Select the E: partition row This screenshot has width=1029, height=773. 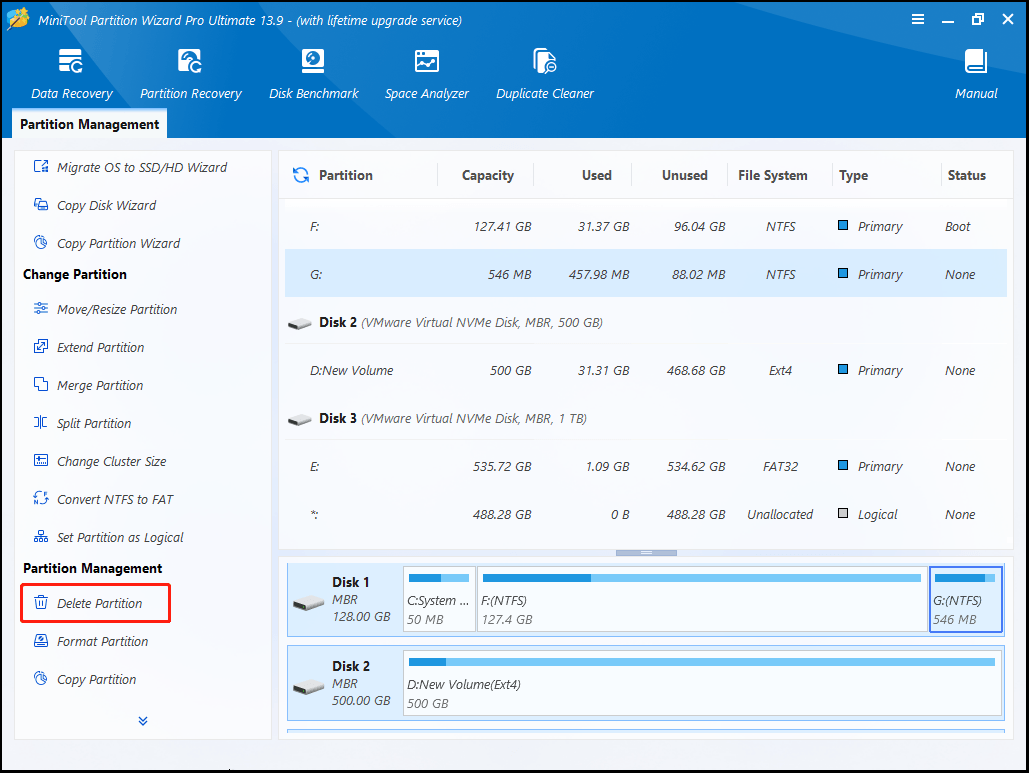(x=646, y=467)
